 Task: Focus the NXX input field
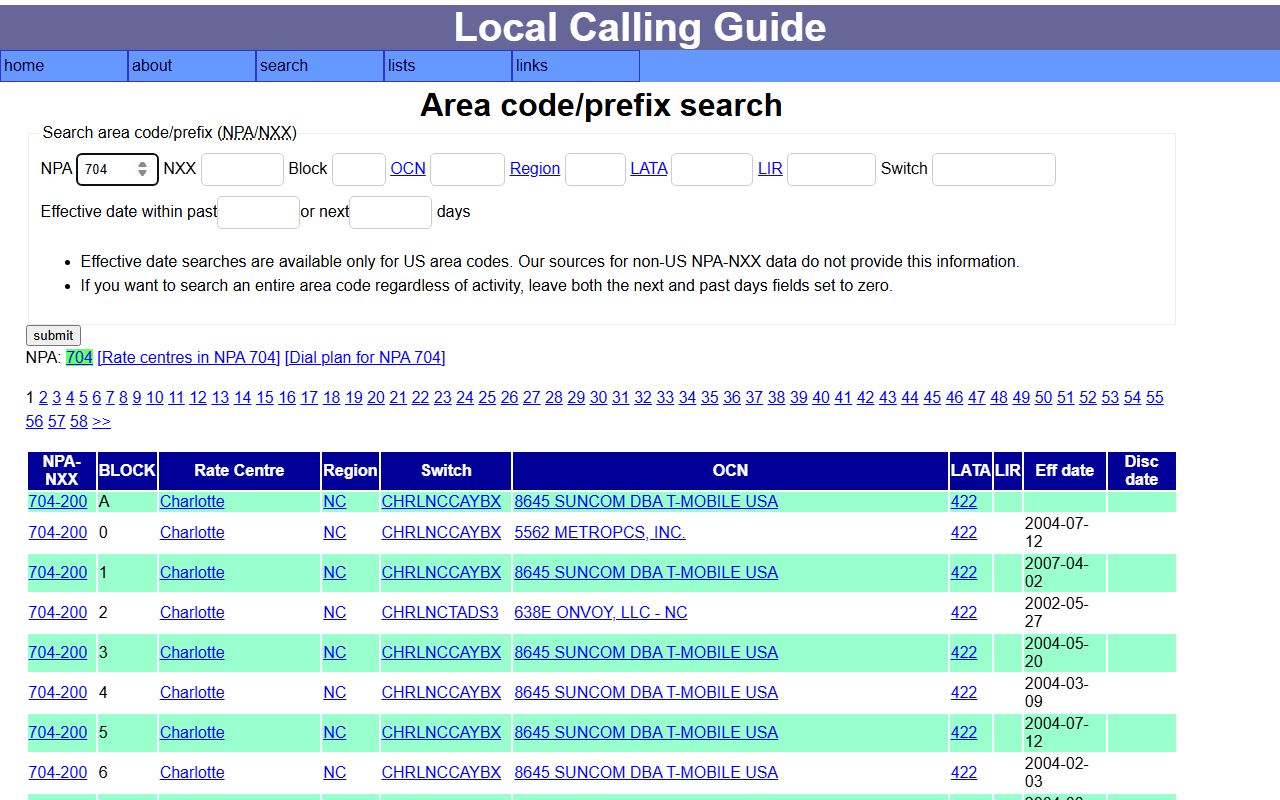click(242, 169)
